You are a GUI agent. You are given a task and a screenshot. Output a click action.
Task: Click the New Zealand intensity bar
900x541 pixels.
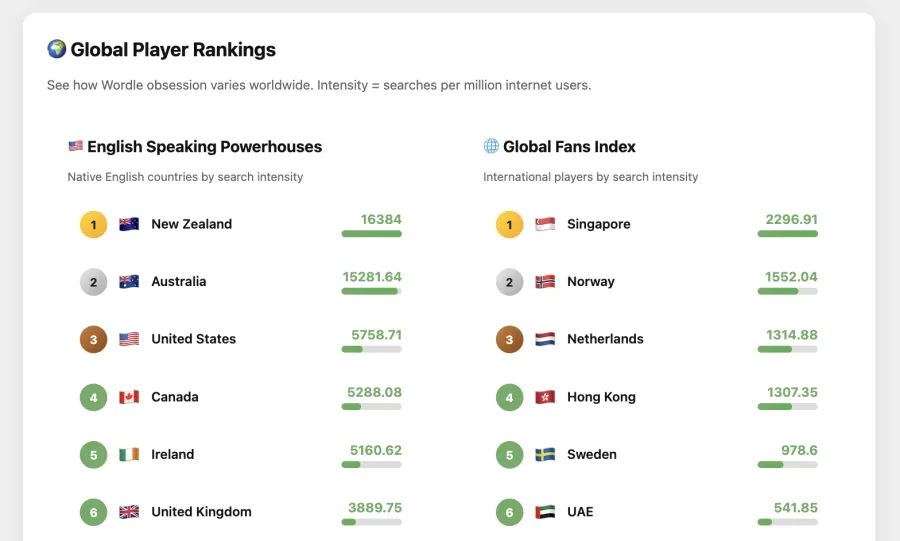point(371,233)
